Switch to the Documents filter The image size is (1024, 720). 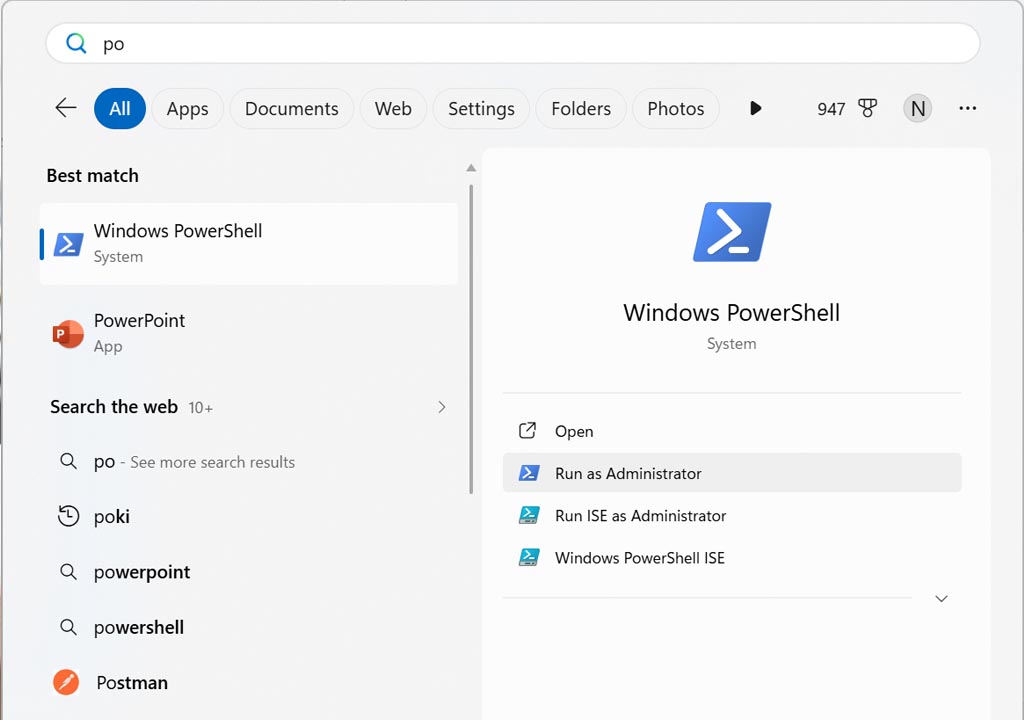(291, 108)
